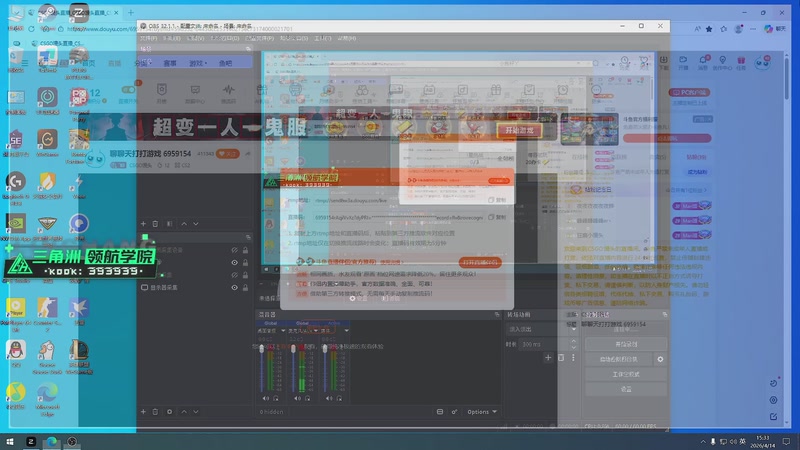Adjust the second mixer channel volume fader
This screenshot has width=800, height=450.
[293, 349]
